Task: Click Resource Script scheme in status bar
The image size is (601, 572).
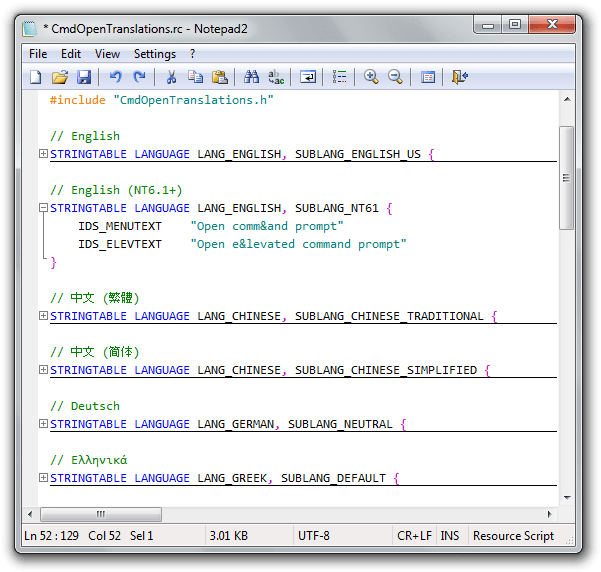Action: click(x=513, y=536)
